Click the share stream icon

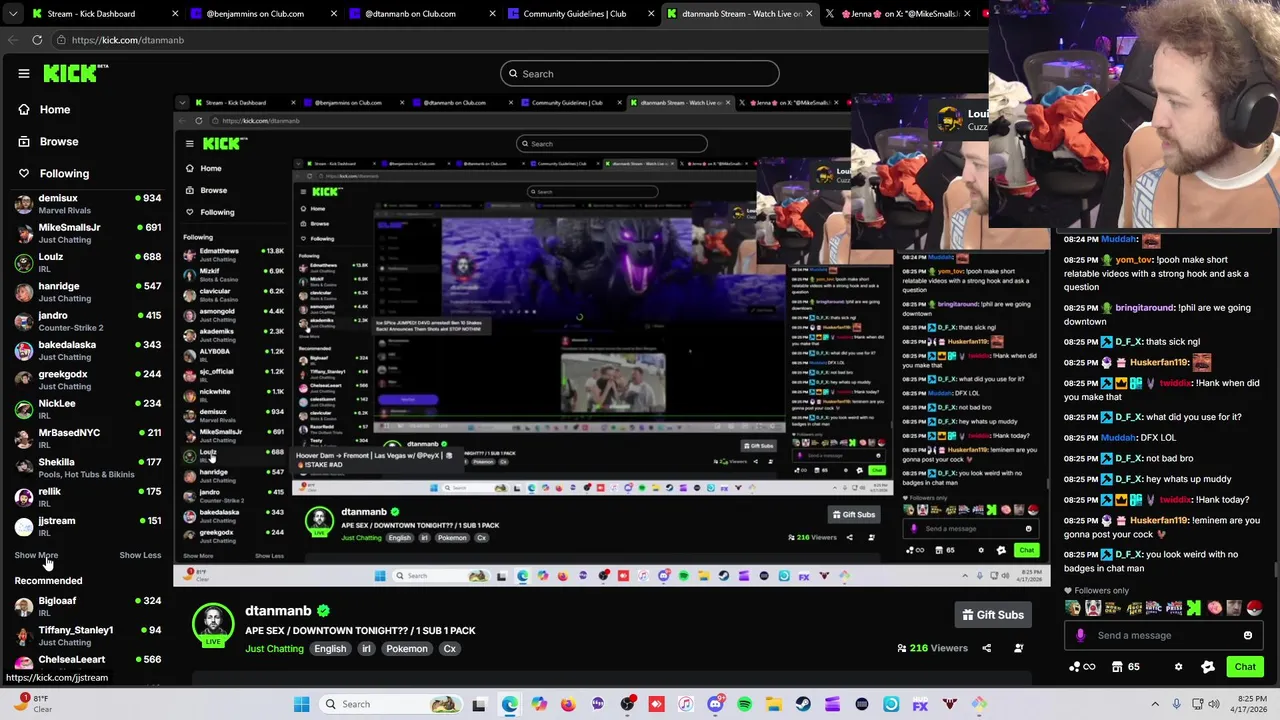point(986,648)
